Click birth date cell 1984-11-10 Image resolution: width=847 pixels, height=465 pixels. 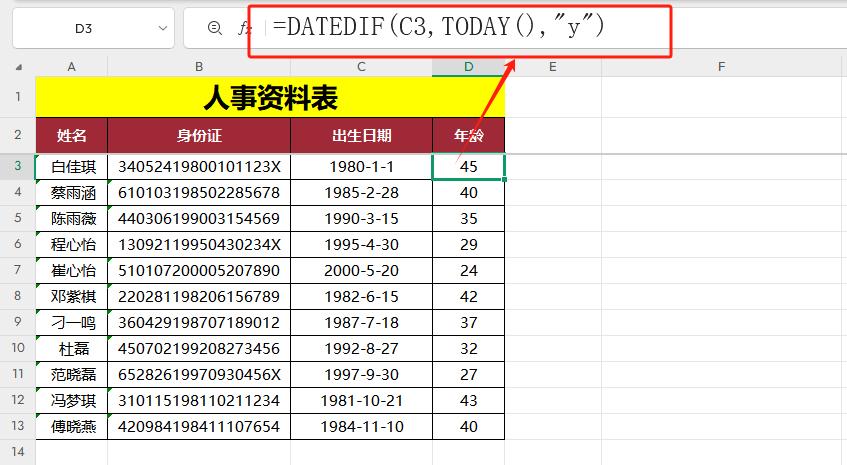(361, 427)
